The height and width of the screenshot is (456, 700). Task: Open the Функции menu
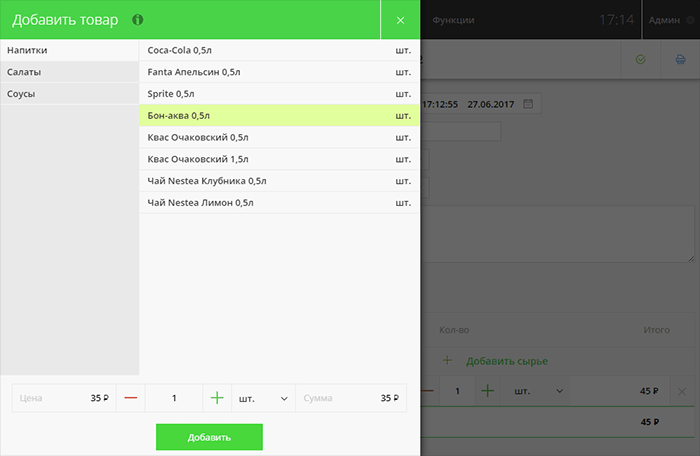[453, 20]
